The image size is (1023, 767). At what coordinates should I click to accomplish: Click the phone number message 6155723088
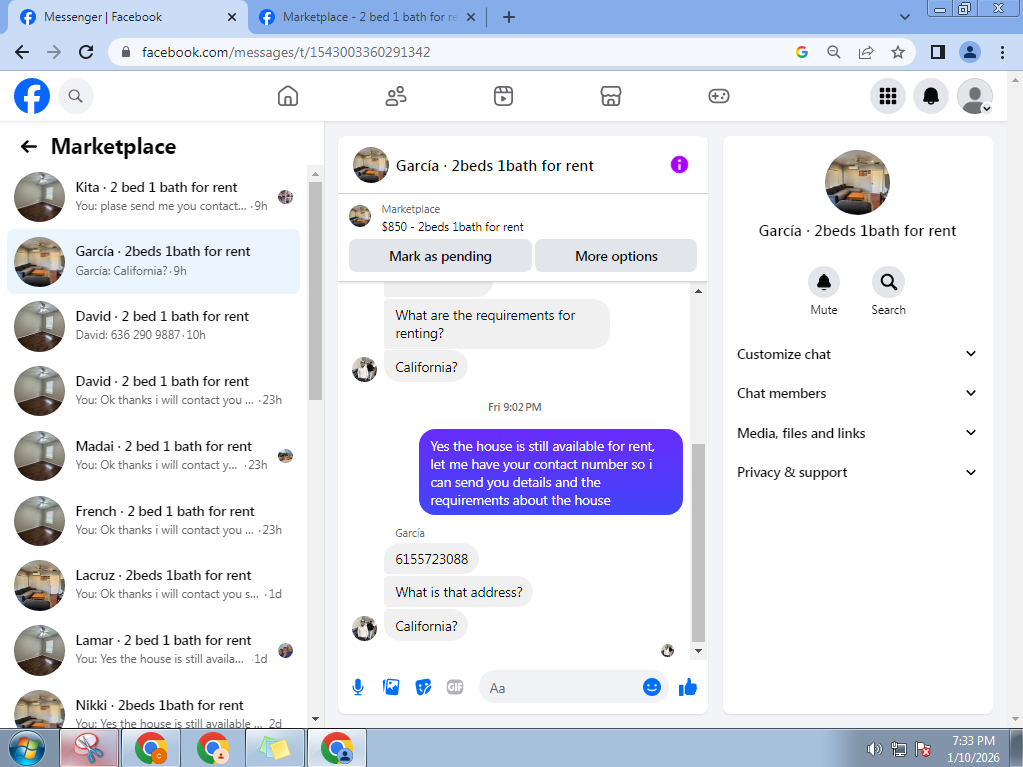pos(431,559)
